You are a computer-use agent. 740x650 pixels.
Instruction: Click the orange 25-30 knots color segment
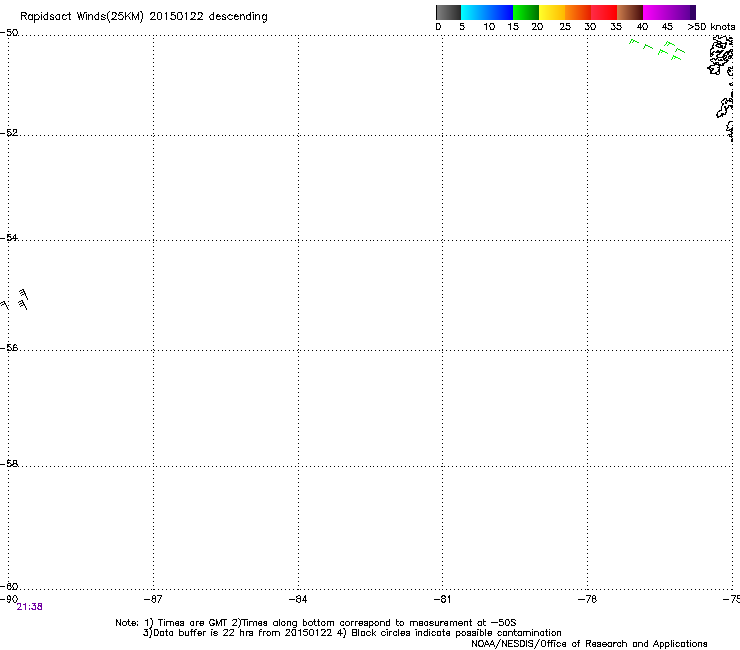(578, 12)
